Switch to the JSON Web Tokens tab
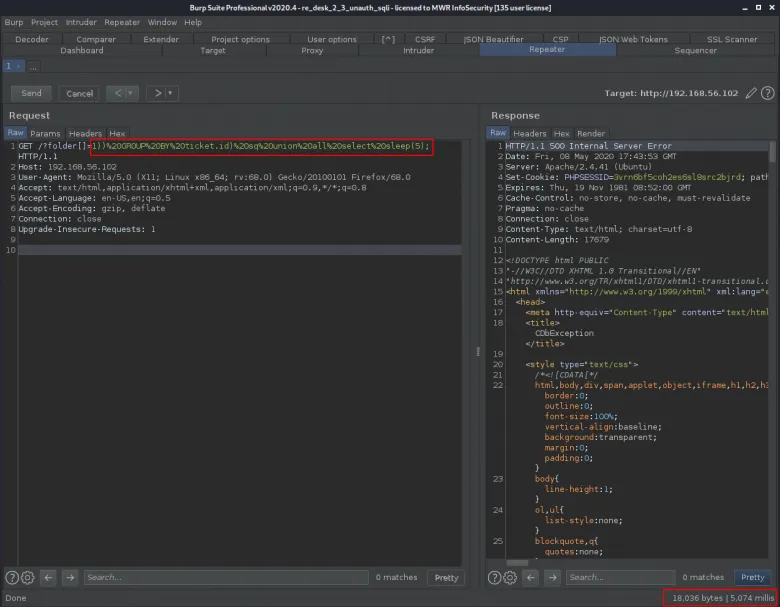Screen dimensions: 780x607 [633, 39]
